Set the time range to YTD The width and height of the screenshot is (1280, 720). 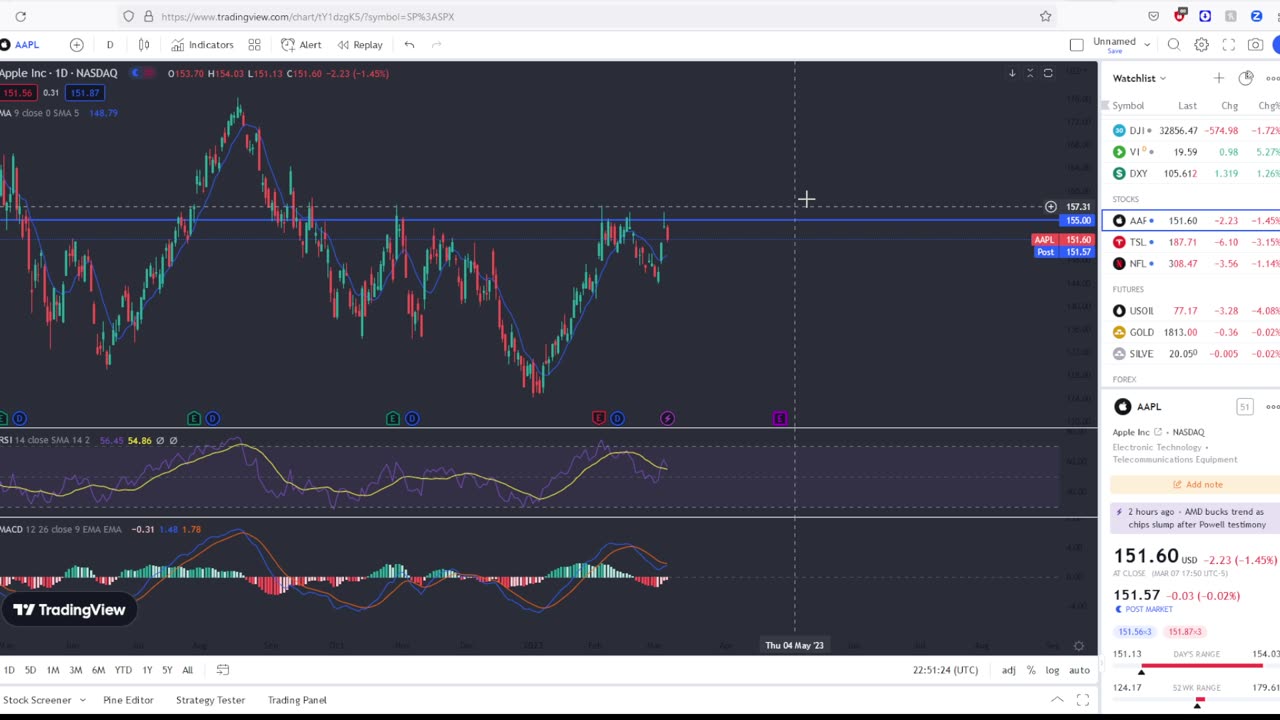(x=123, y=670)
